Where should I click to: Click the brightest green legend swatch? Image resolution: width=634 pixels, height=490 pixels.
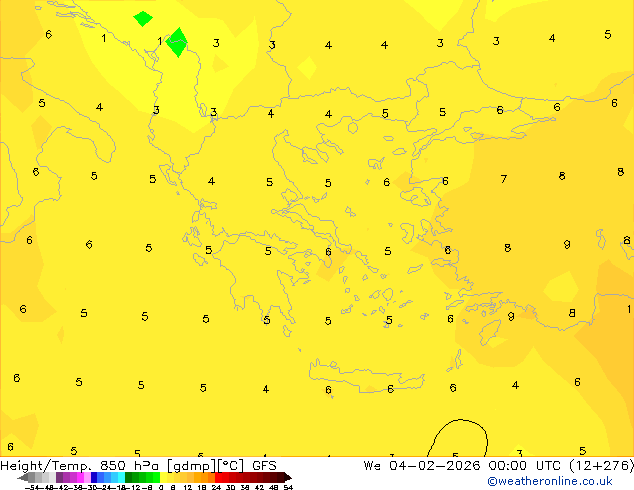[156, 477]
